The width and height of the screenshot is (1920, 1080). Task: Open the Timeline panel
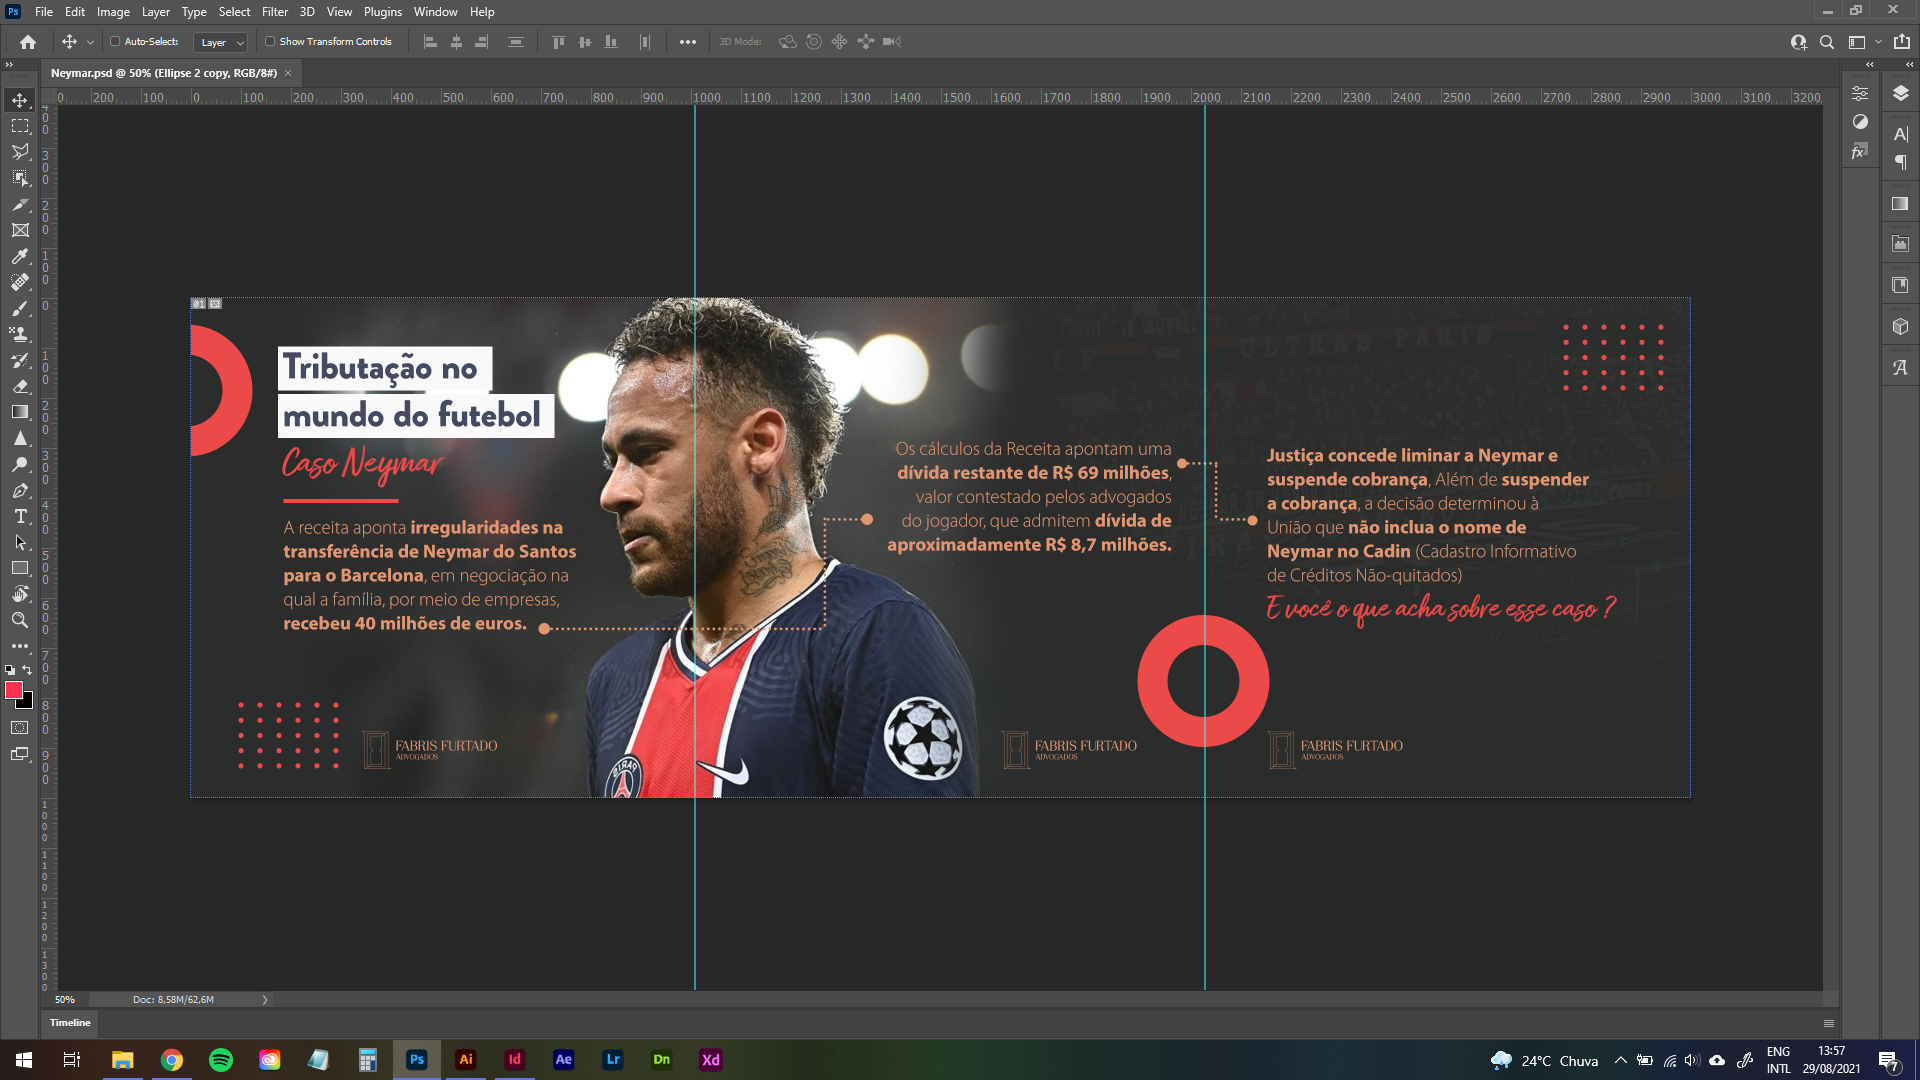[x=70, y=1023]
